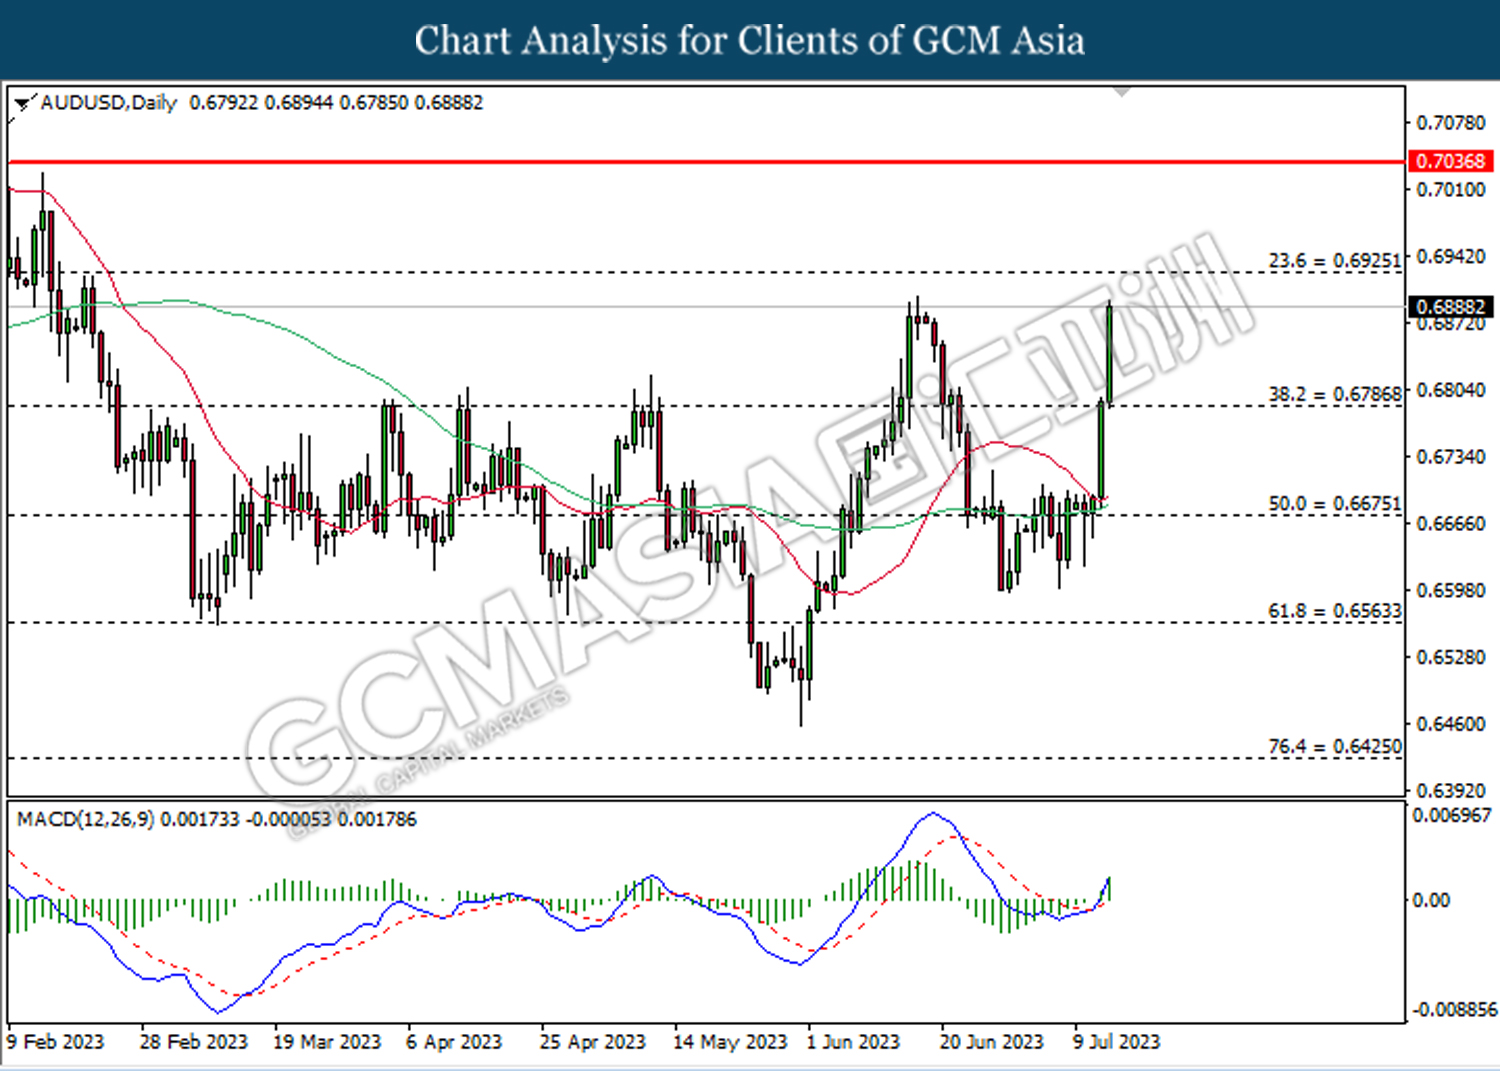
Task: Click the MACD scale value 0.006967
Action: [x=1451, y=816]
